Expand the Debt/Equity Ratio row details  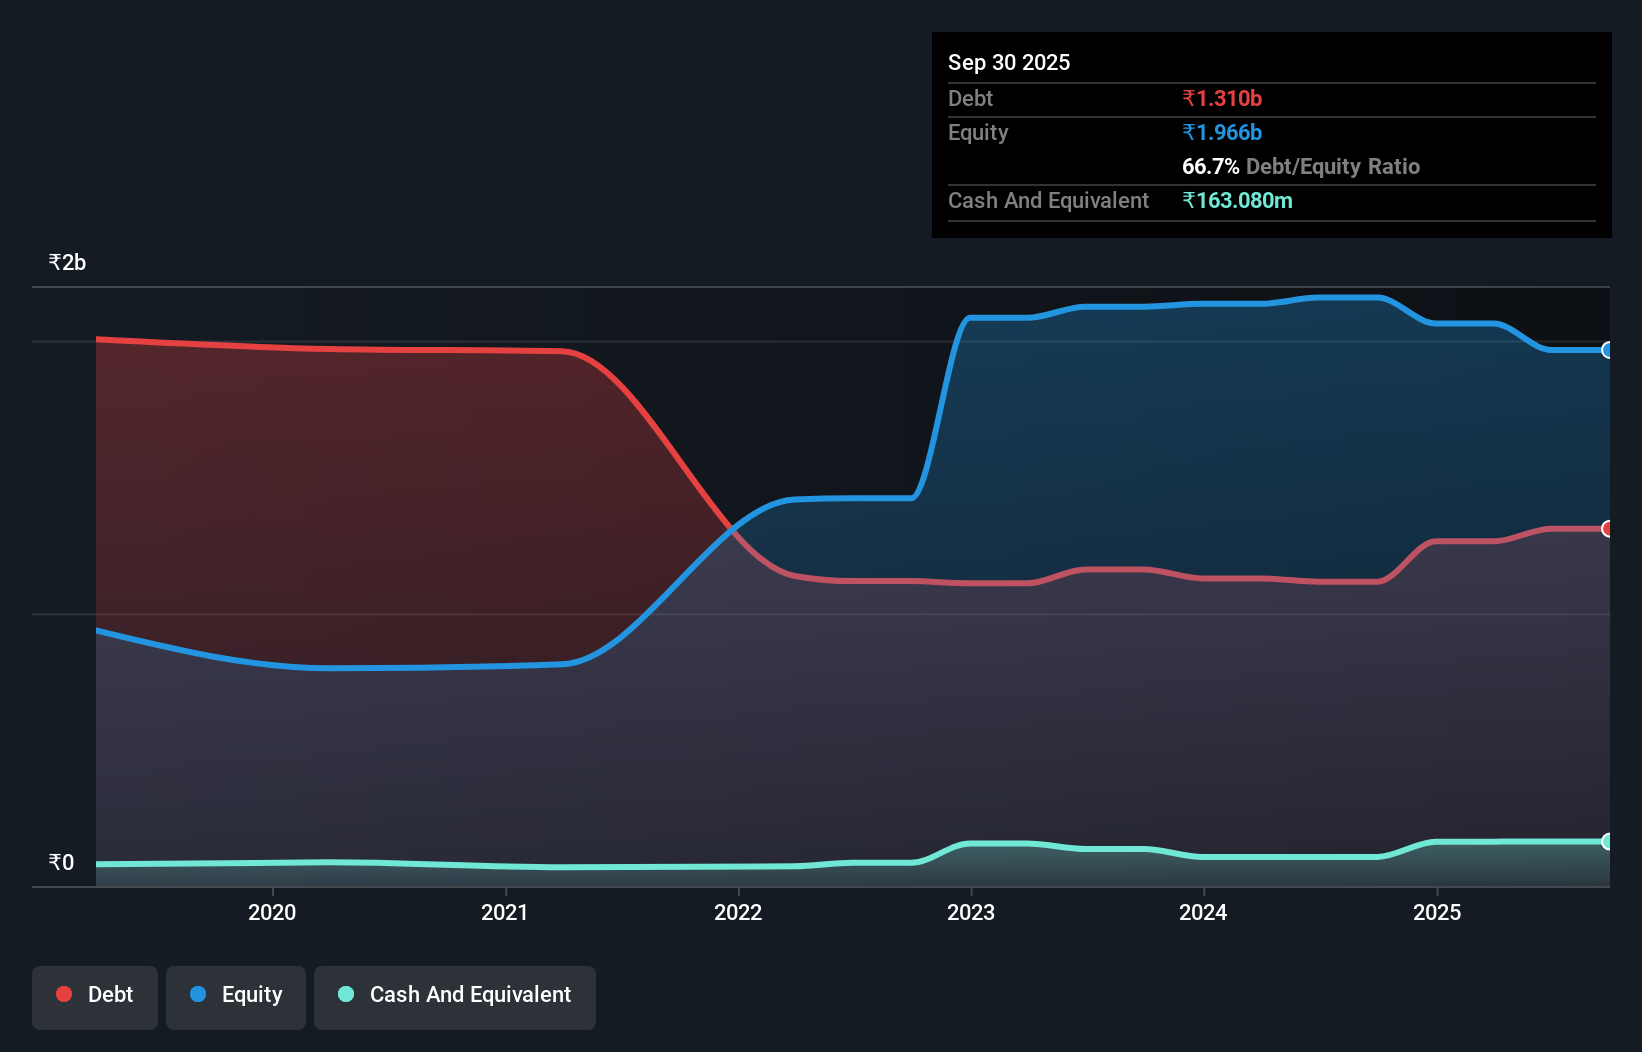pyautogui.click(x=1301, y=166)
